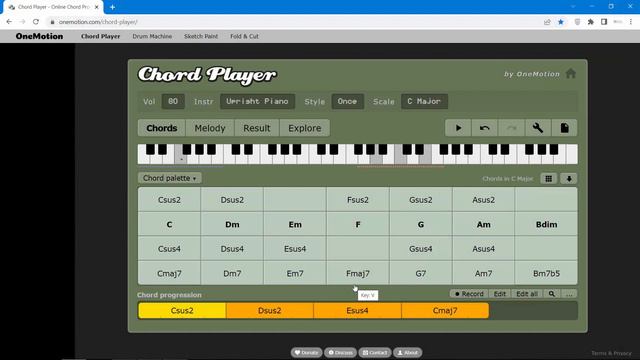The width and height of the screenshot is (640, 360).
Task: Select Esus4 block in chord progression
Action: tap(358, 311)
